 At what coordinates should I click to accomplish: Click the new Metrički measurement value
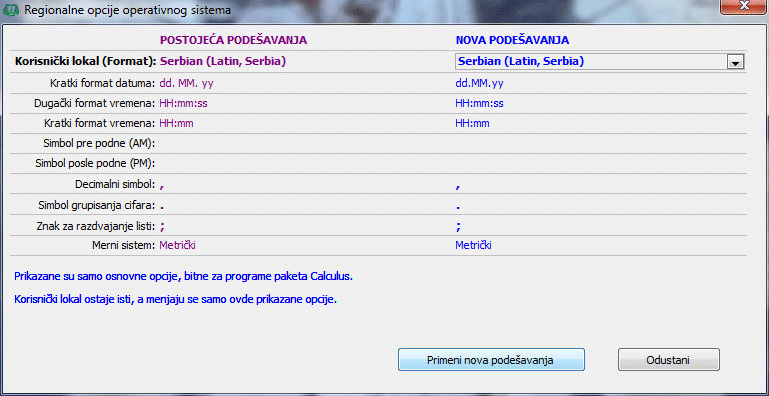[473, 245]
